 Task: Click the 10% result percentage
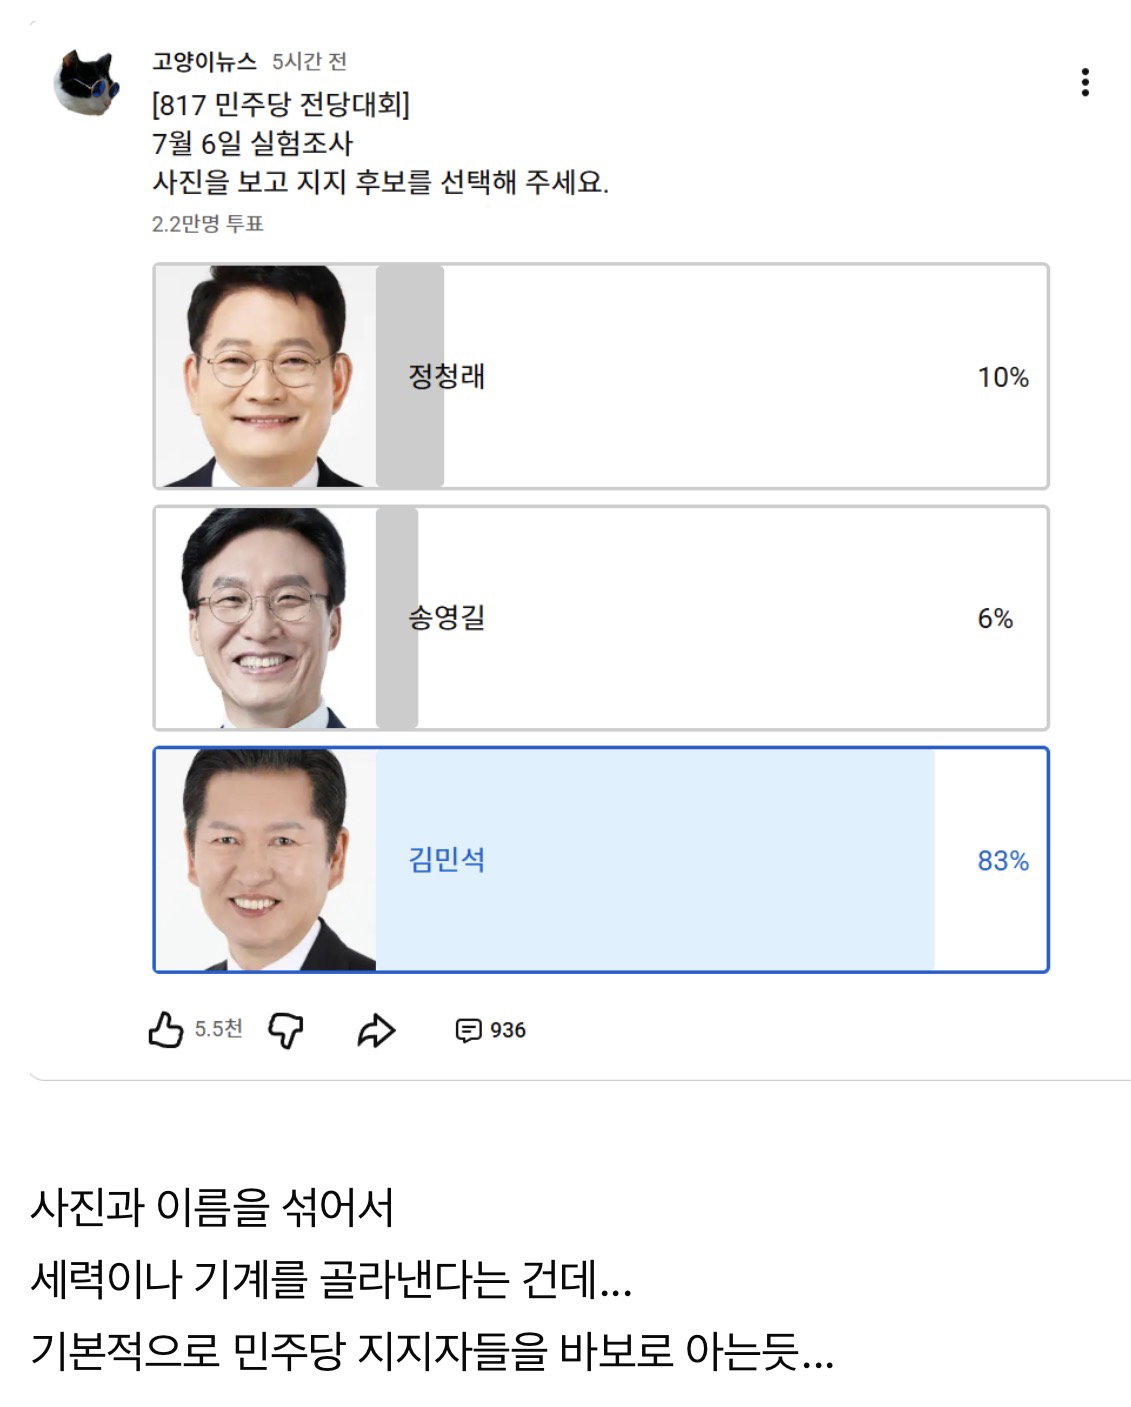point(1003,377)
